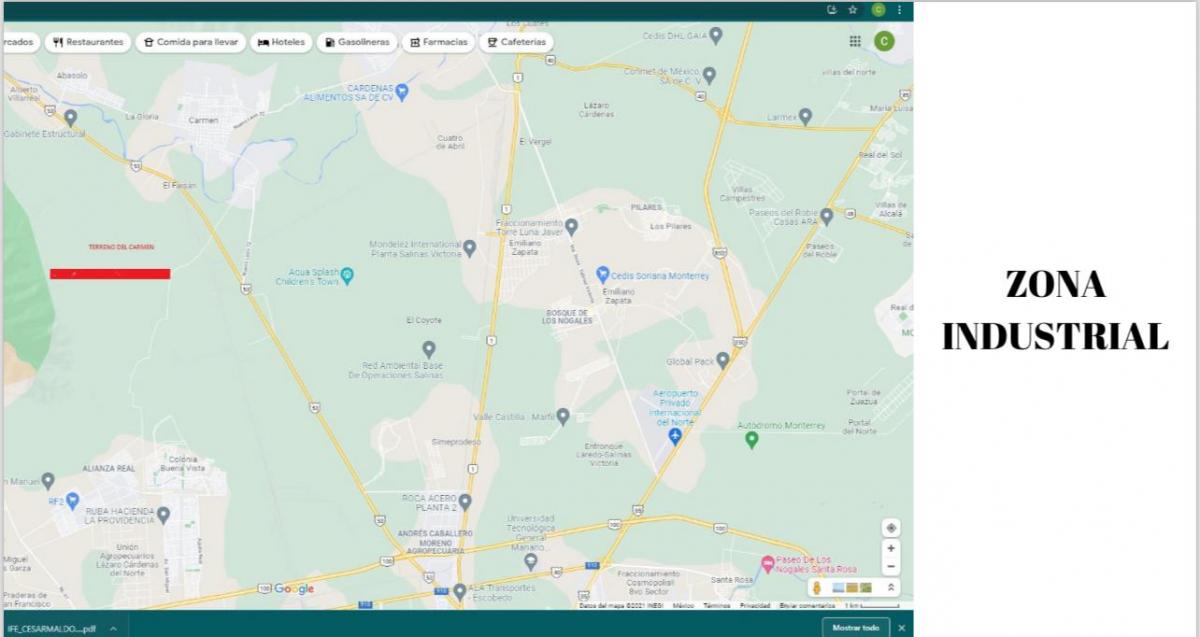This screenshot has width=1200, height=637.
Task: Filter map by Farmacias
Action: coord(439,42)
